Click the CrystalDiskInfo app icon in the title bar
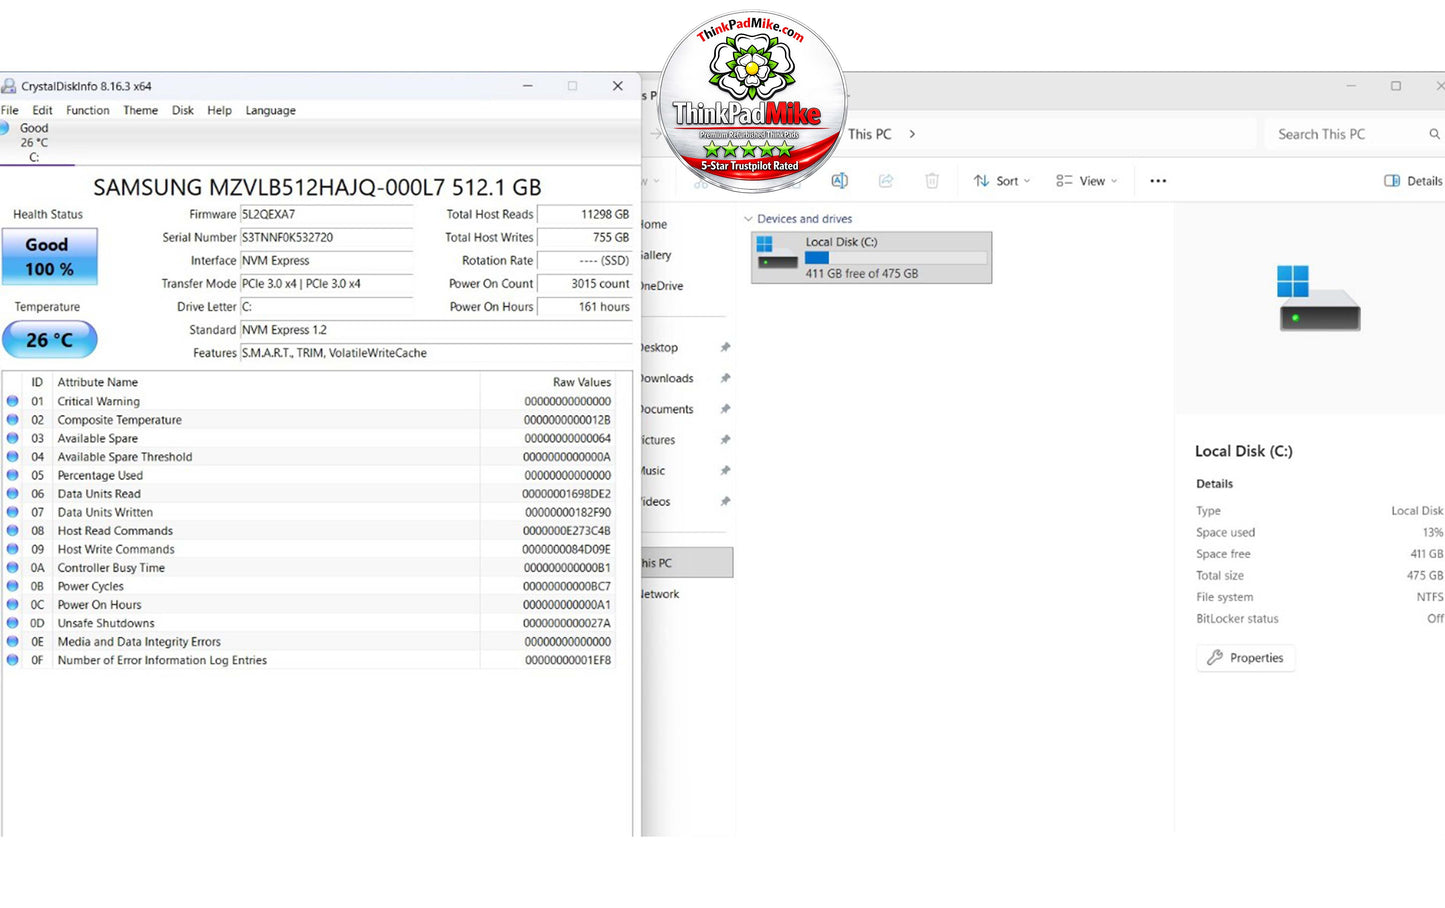This screenshot has width=1445, height=908. 9,86
